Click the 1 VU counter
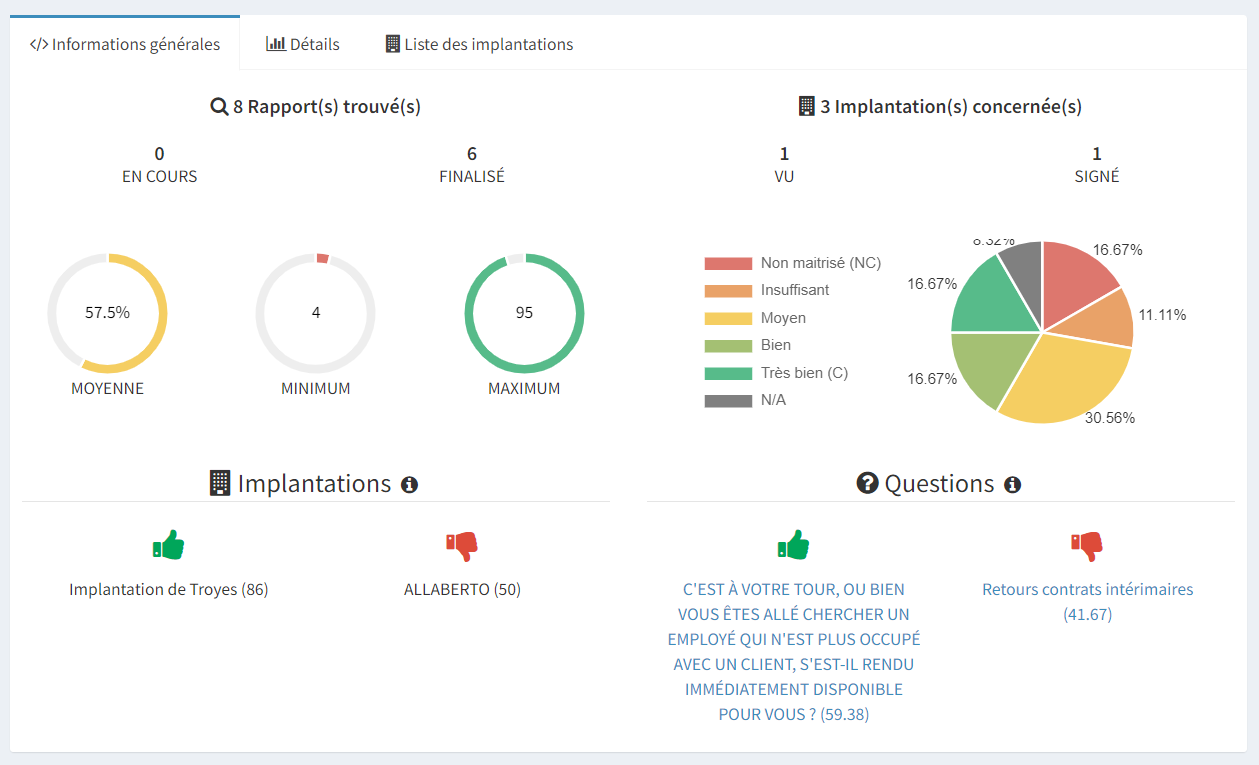The width and height of the screenshot is (1259, 765). 785,165
